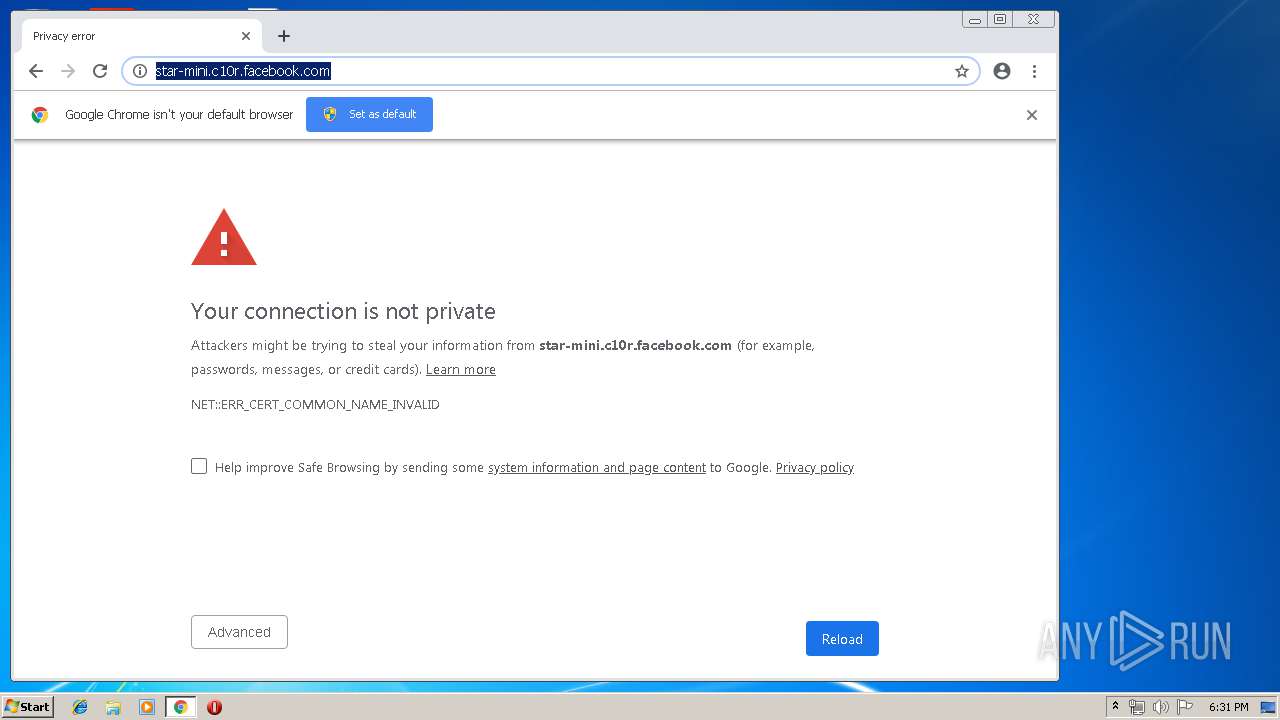Click the network tray icon
The image size is (1280, 720).
point(1137,707)
